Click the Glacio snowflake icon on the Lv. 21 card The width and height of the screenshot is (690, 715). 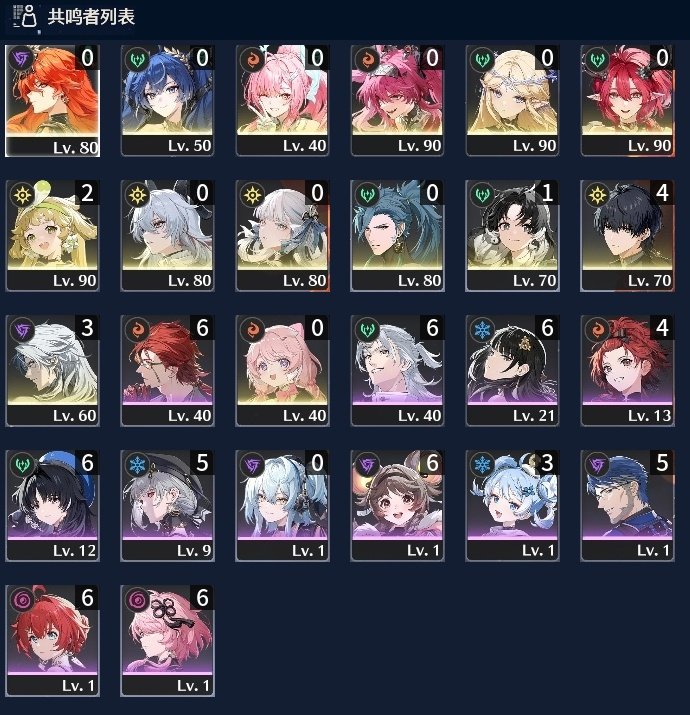tap(482, 329)
